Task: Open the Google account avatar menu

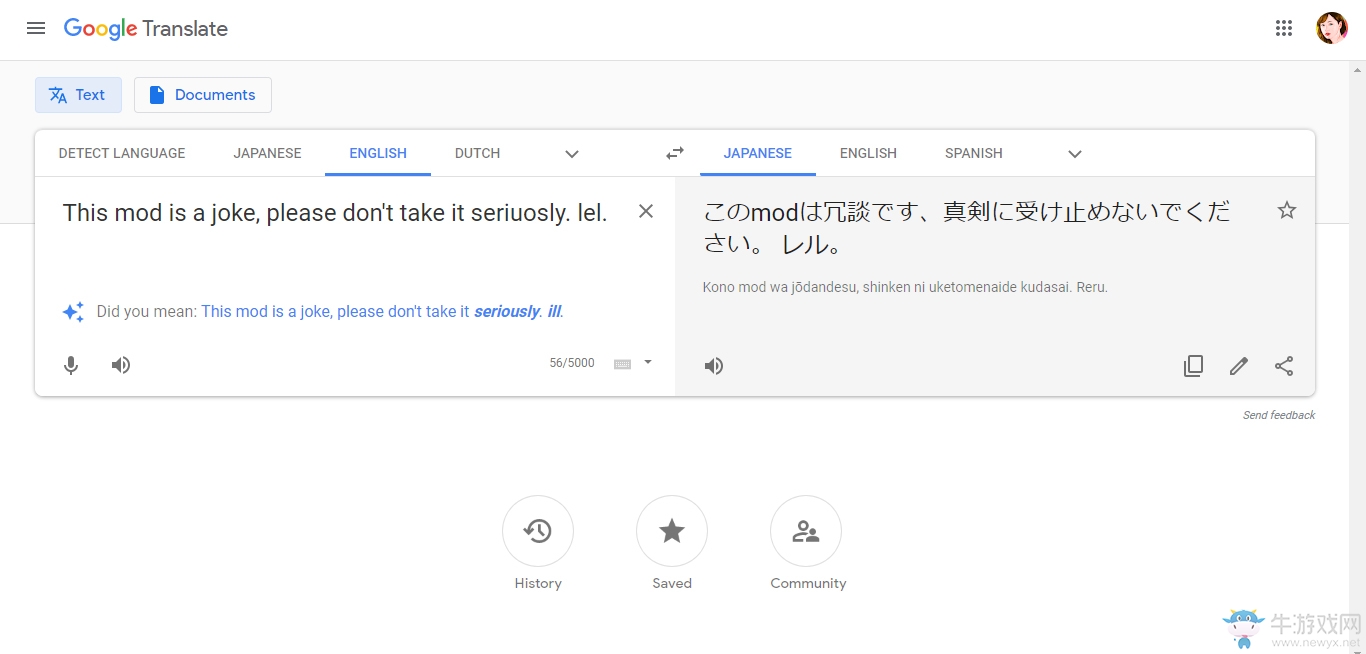Action: 1331,28
